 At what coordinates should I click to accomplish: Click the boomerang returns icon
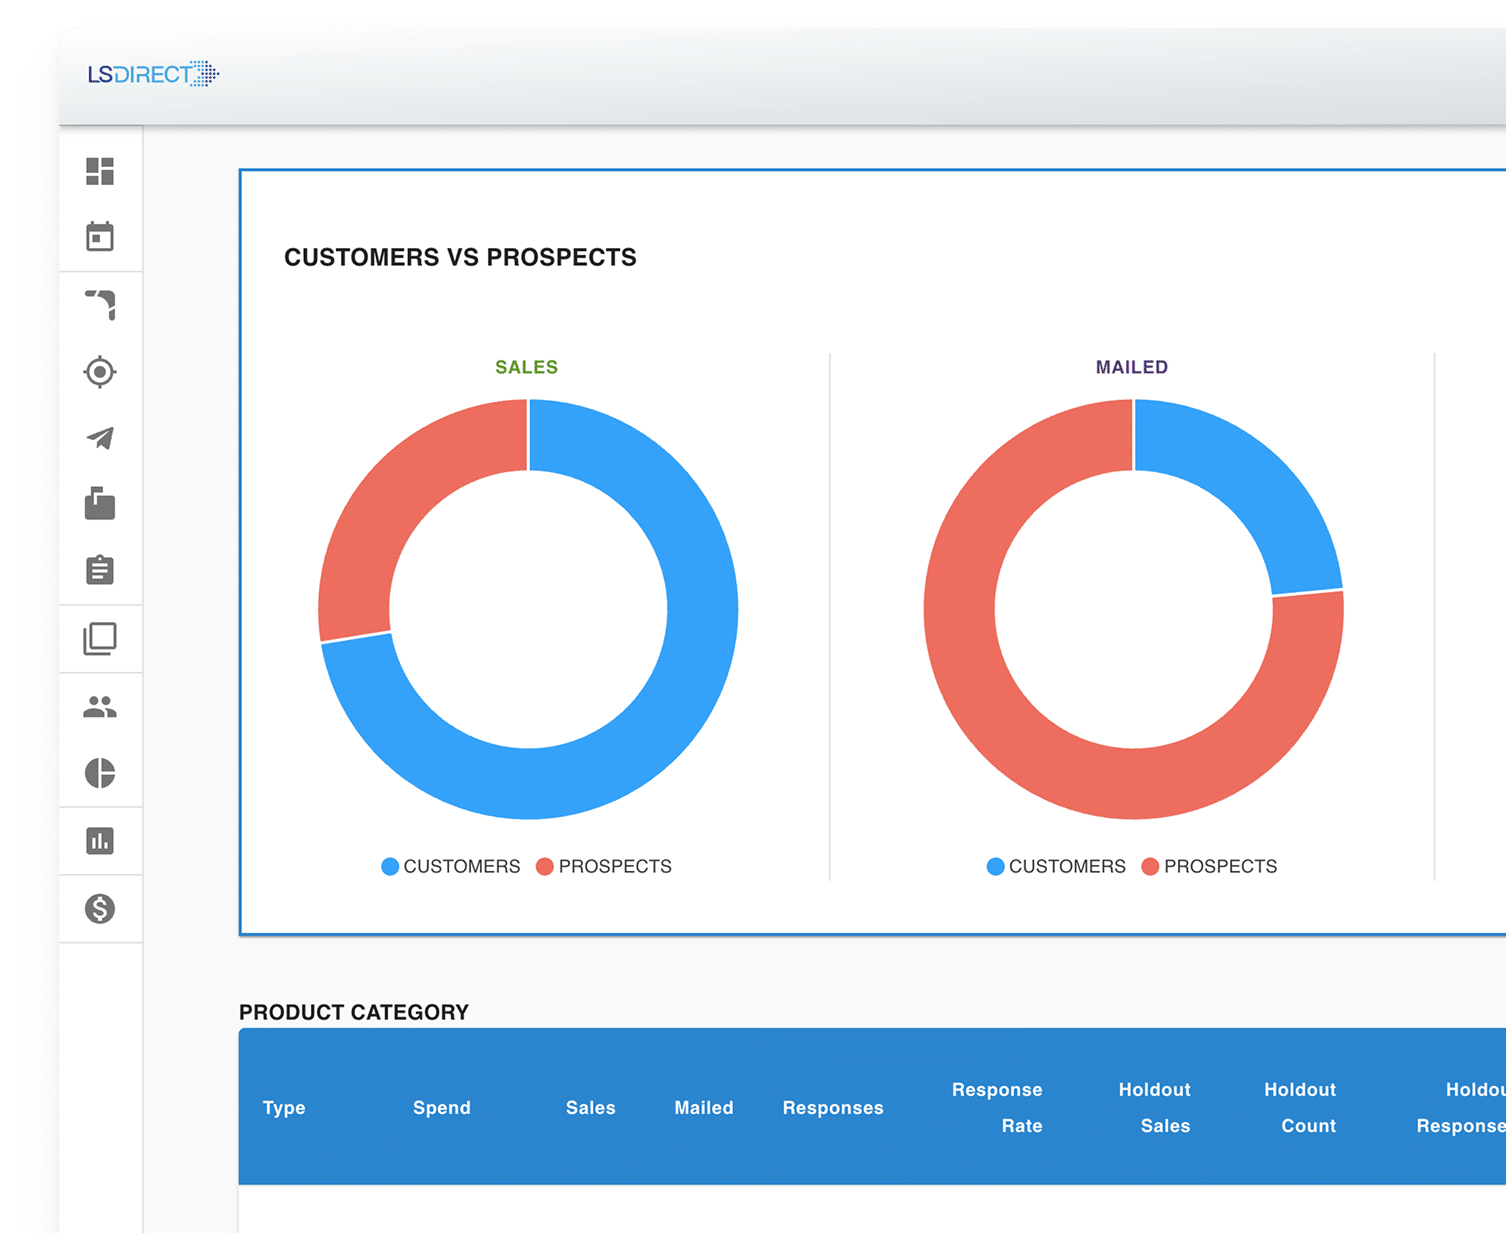pos(100,305)
